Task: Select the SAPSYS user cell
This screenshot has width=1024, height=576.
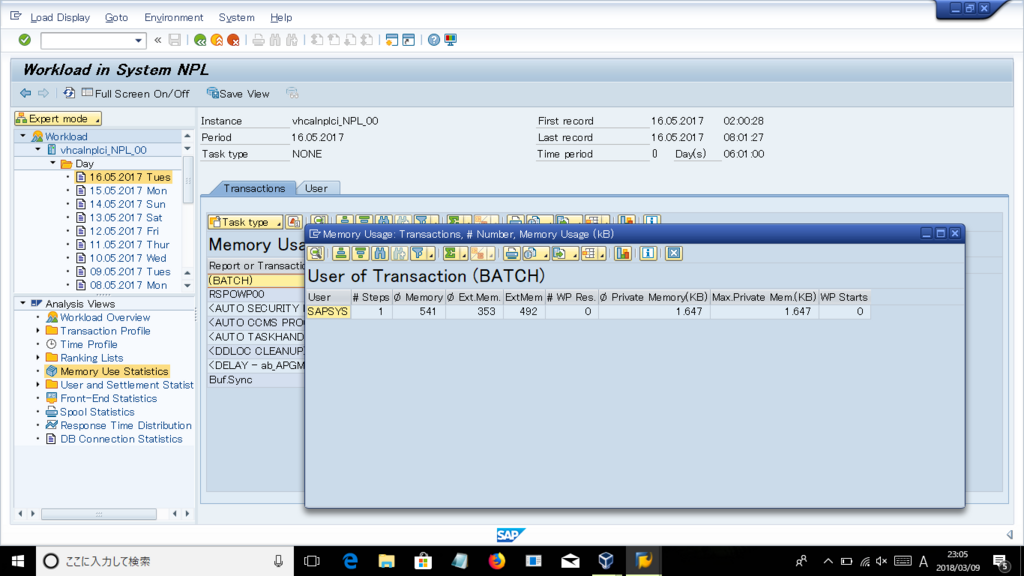Action: (x=328, y=312)
